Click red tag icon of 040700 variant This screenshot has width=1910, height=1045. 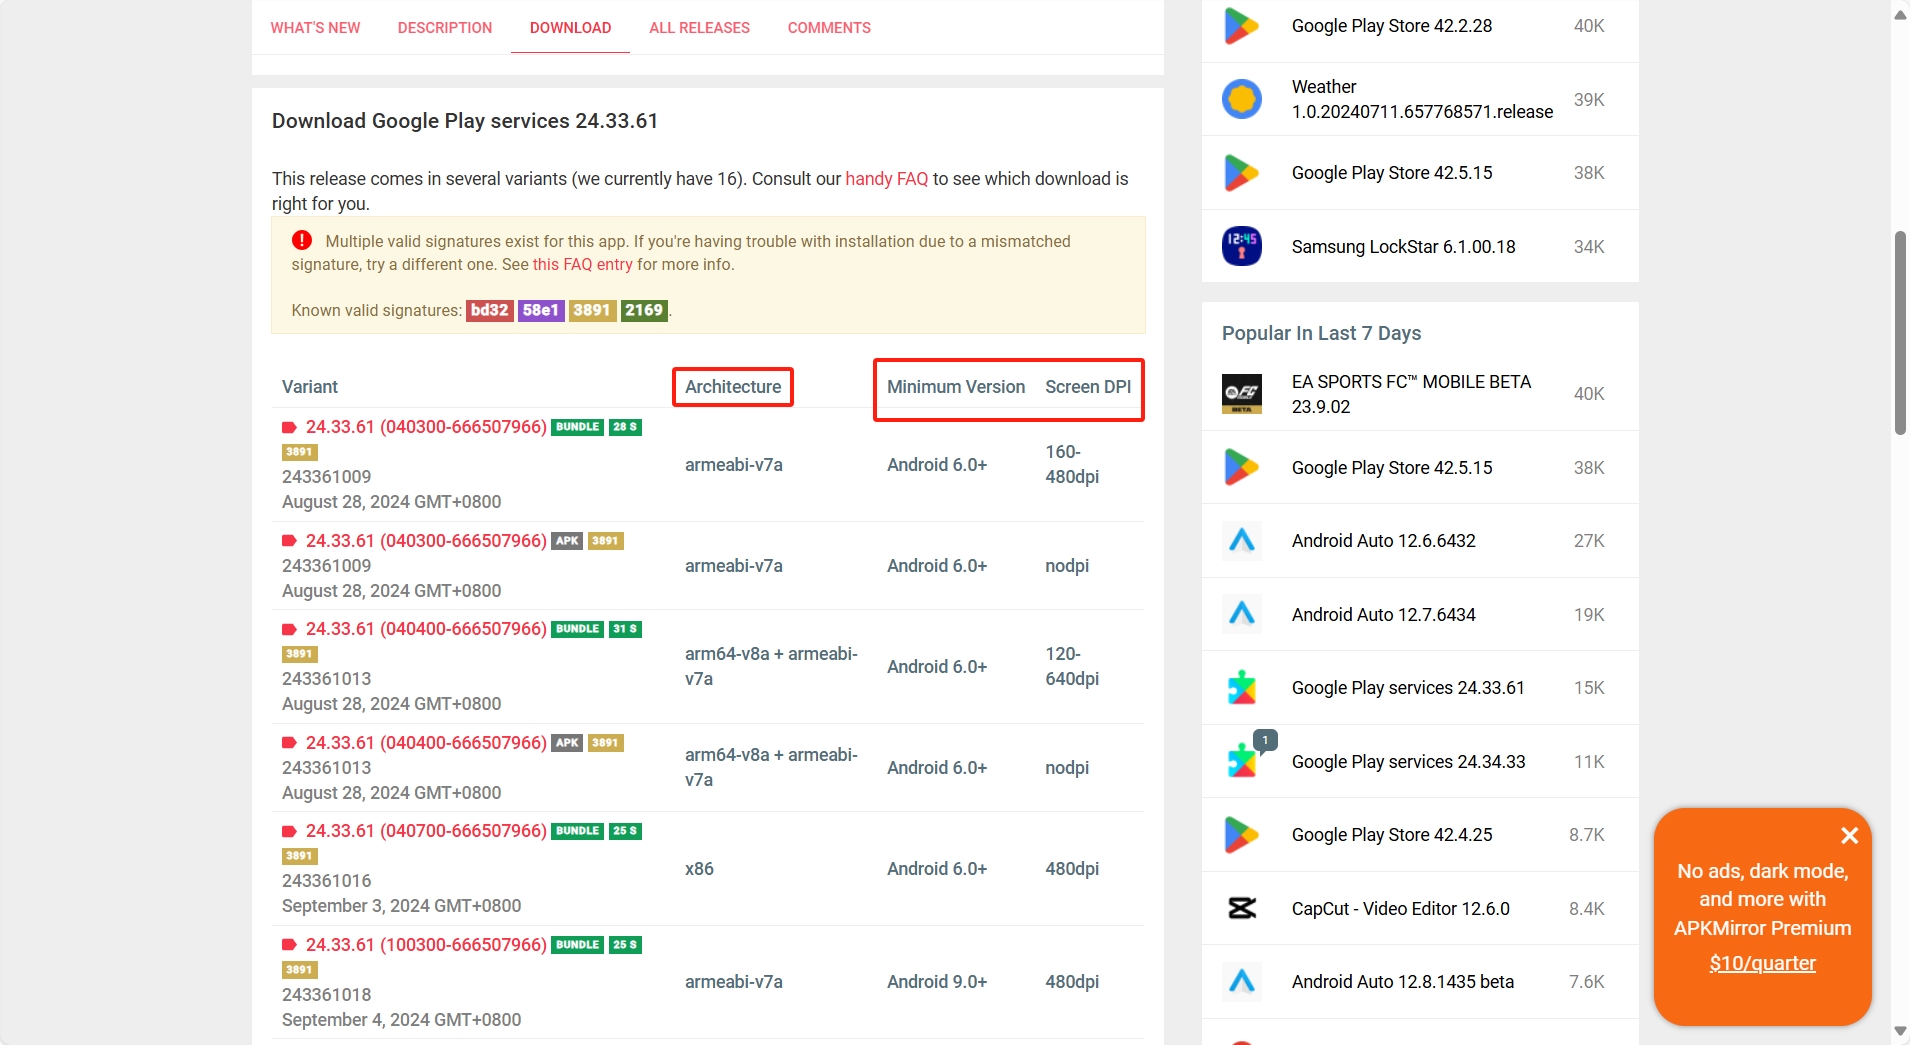click(290, 831)
